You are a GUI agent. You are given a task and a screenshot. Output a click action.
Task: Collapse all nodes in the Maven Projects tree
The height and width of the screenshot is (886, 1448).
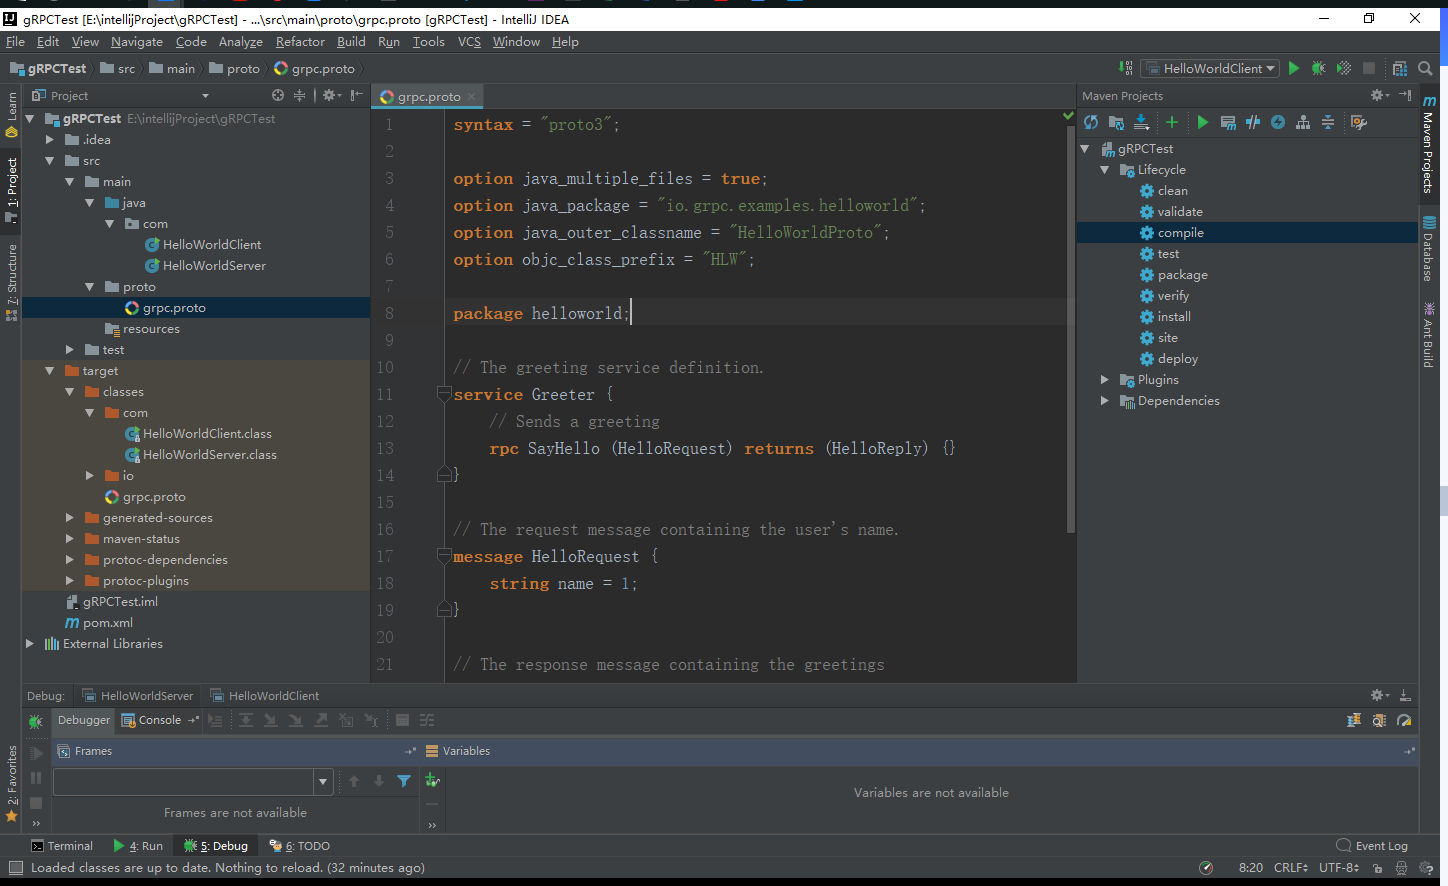(x=1328, y=122)
